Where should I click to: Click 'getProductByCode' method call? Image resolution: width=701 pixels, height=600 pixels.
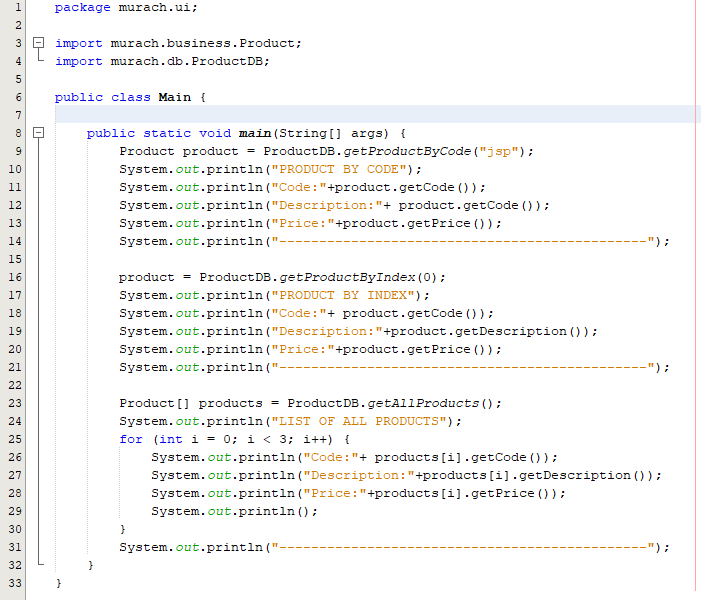coord(407,152)
